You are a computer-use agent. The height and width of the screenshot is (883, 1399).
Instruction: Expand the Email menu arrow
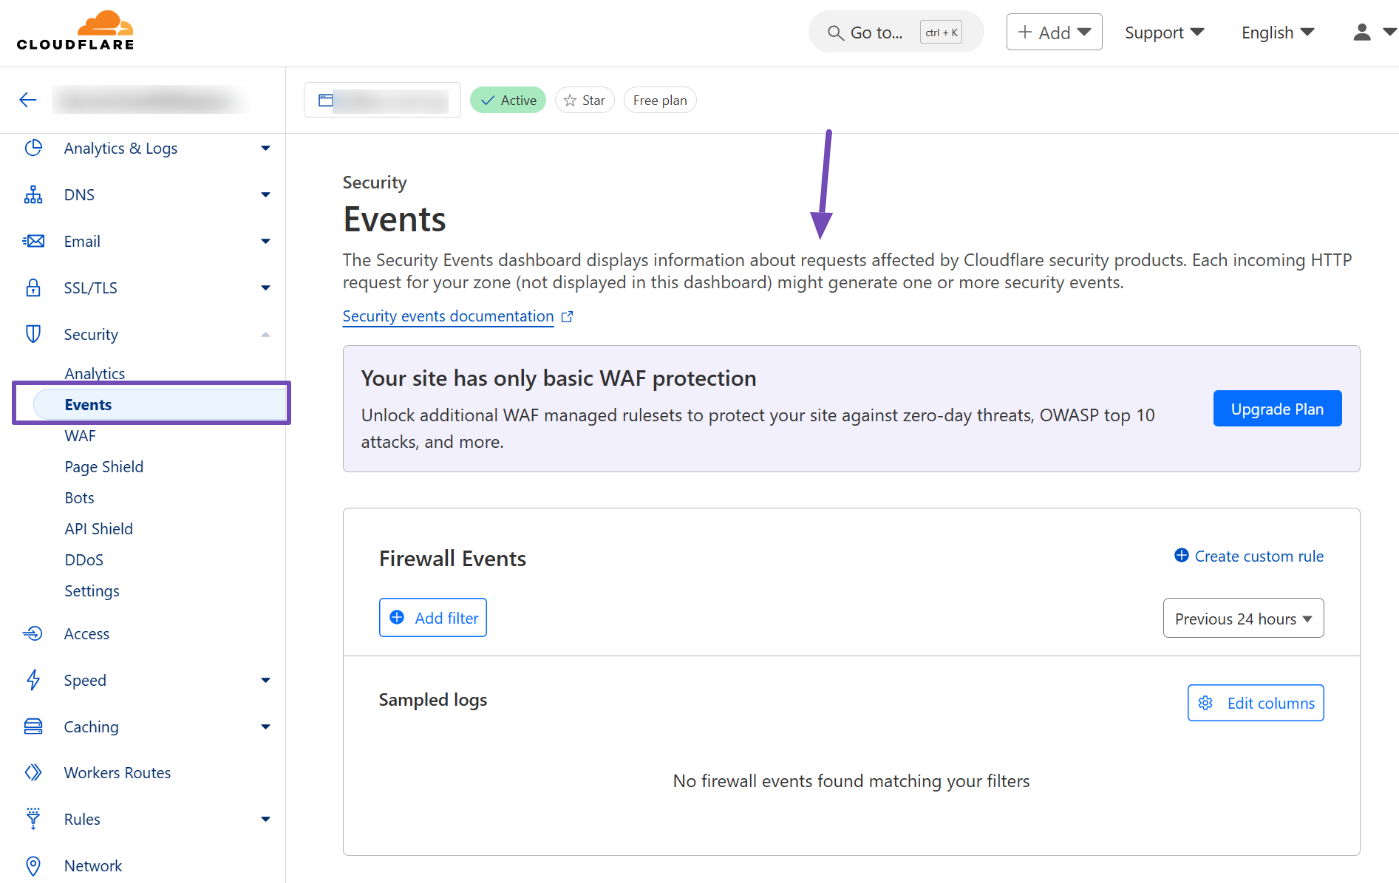click(265, 241)
